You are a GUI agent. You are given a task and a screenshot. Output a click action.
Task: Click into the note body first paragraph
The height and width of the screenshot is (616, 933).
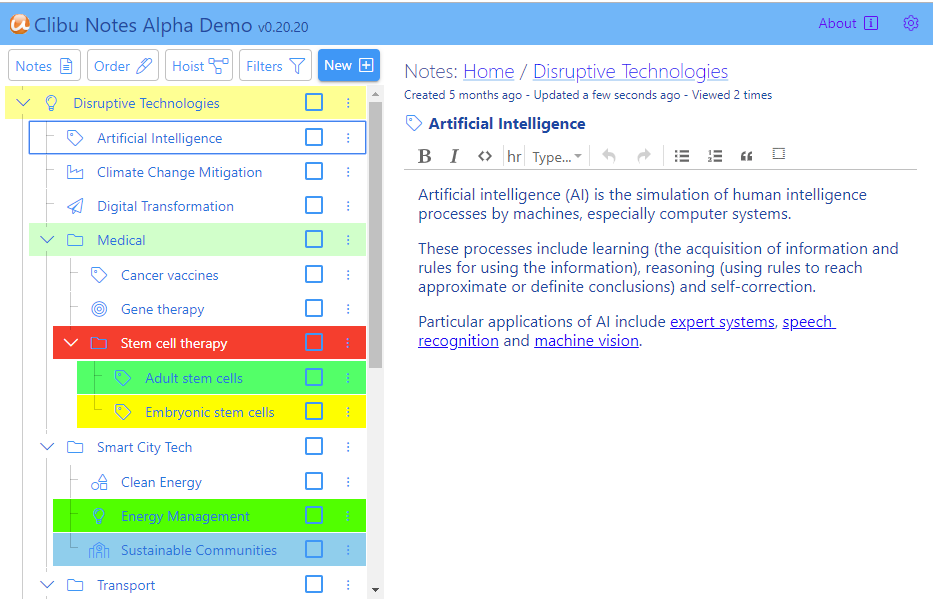pyautogui.click(x=643, y=204)
